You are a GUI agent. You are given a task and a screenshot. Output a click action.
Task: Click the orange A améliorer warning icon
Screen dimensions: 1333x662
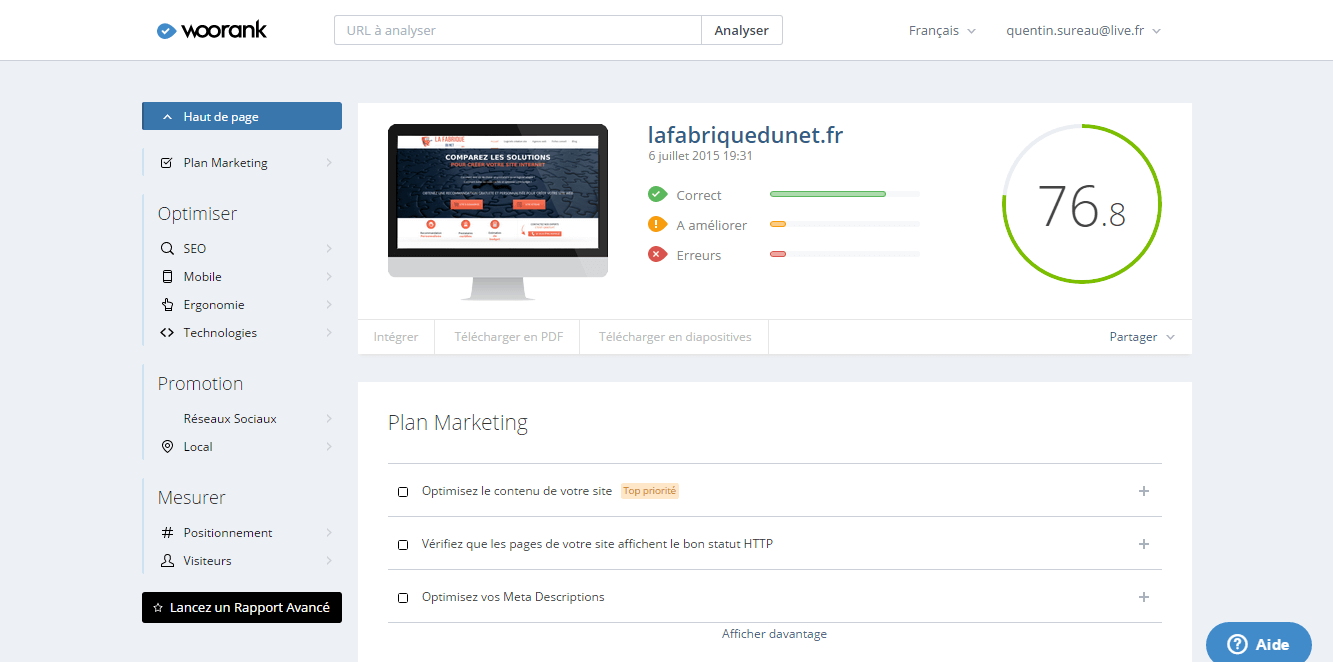click(x=657, y=224)
